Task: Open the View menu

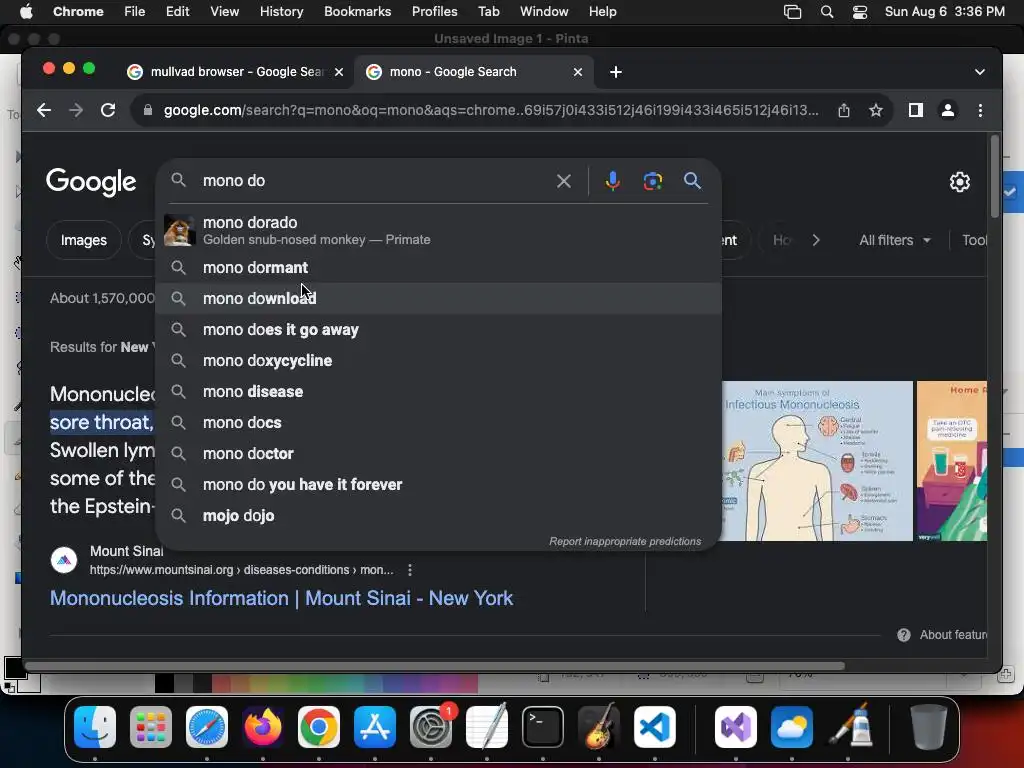Action: pyautogui.click(x=225, y=12)
